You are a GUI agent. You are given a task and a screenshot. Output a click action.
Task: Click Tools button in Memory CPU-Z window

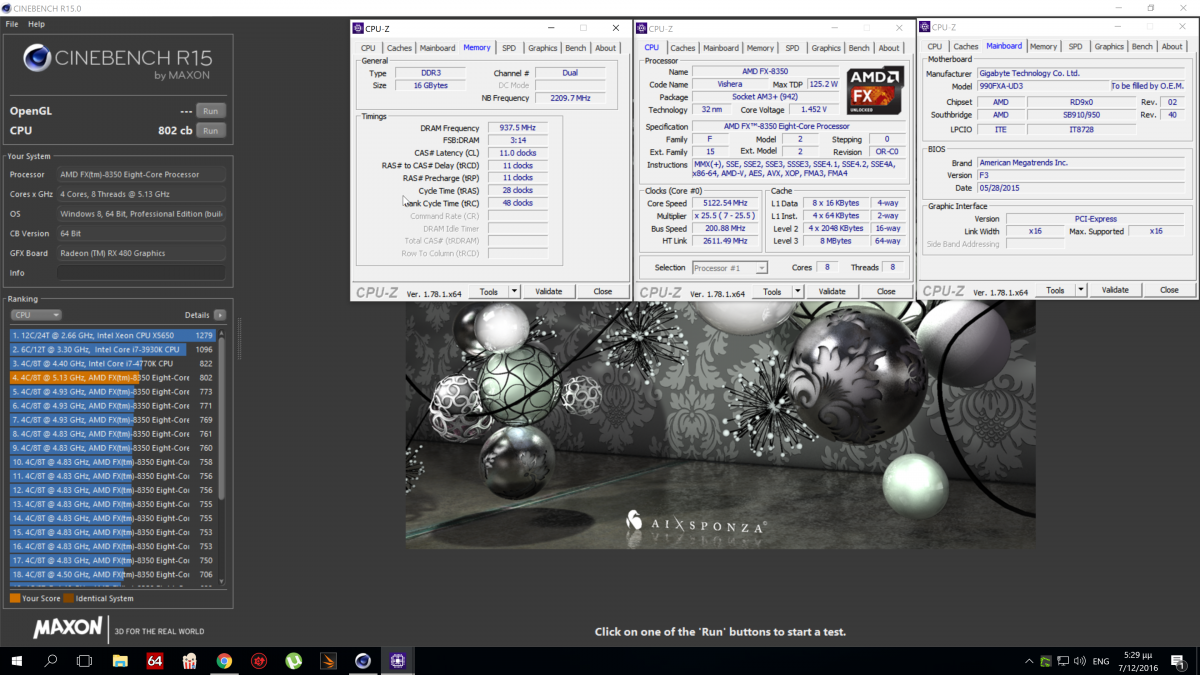coord(488,292)
